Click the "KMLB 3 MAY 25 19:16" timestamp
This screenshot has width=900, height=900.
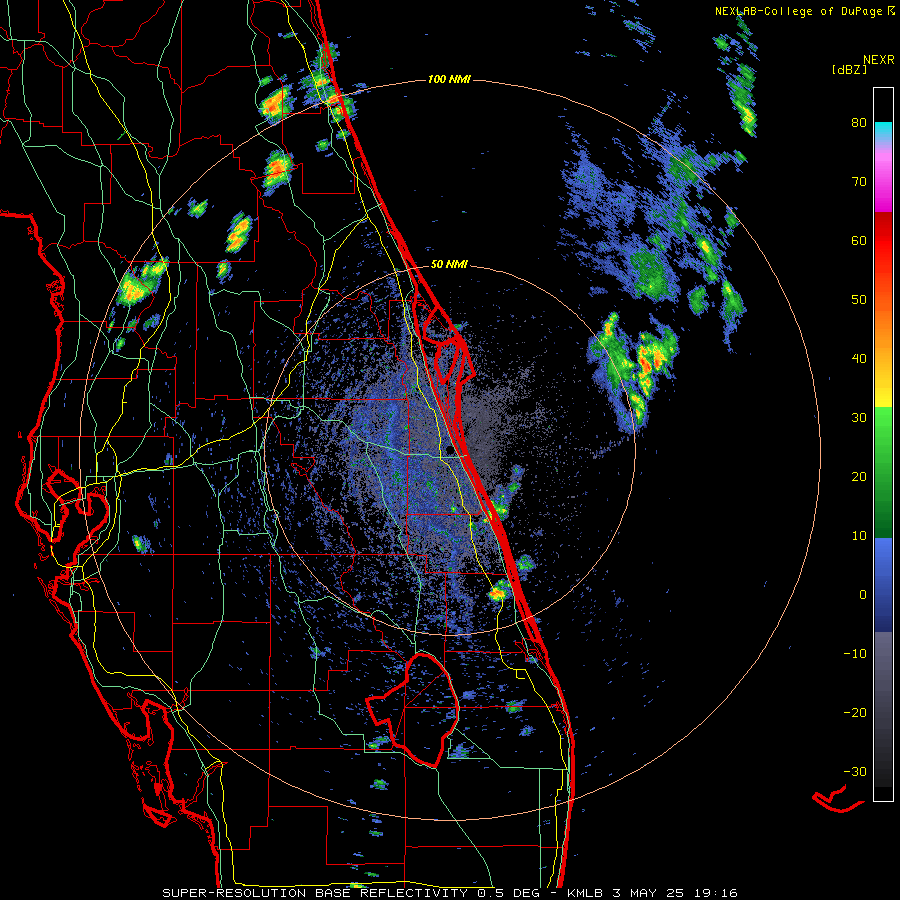pyautogui.click(x=652, y=893)
